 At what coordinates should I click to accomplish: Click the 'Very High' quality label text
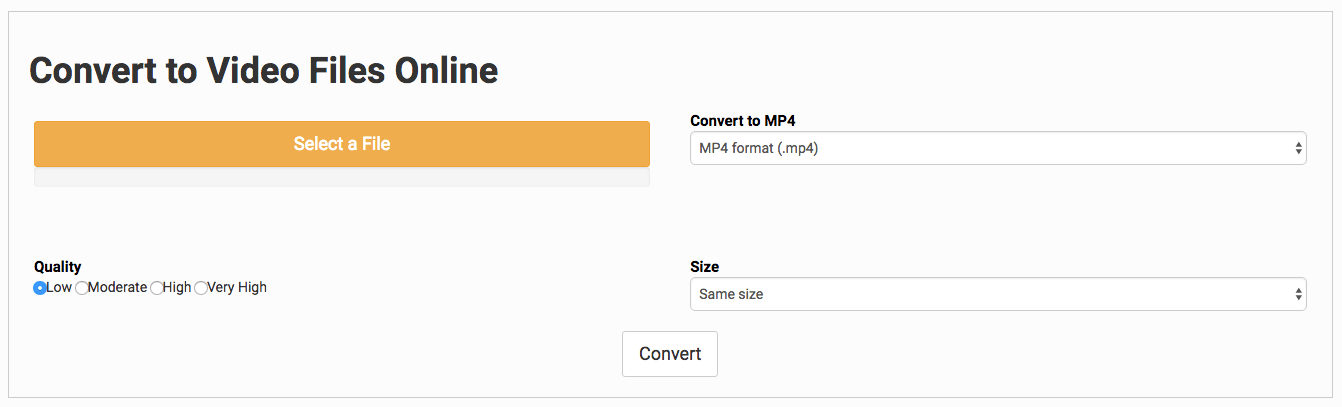[x=237, y=288]
